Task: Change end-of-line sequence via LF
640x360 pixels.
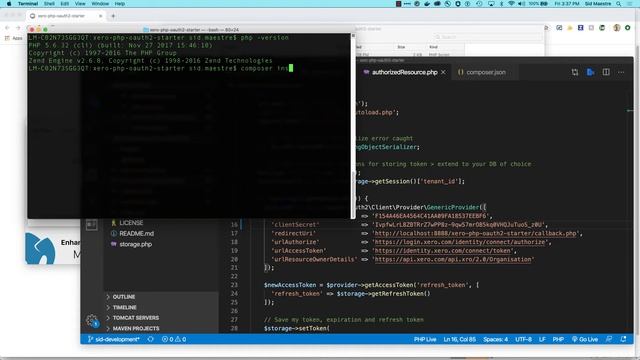Action: pyautogui.click(x=542, y=340)
